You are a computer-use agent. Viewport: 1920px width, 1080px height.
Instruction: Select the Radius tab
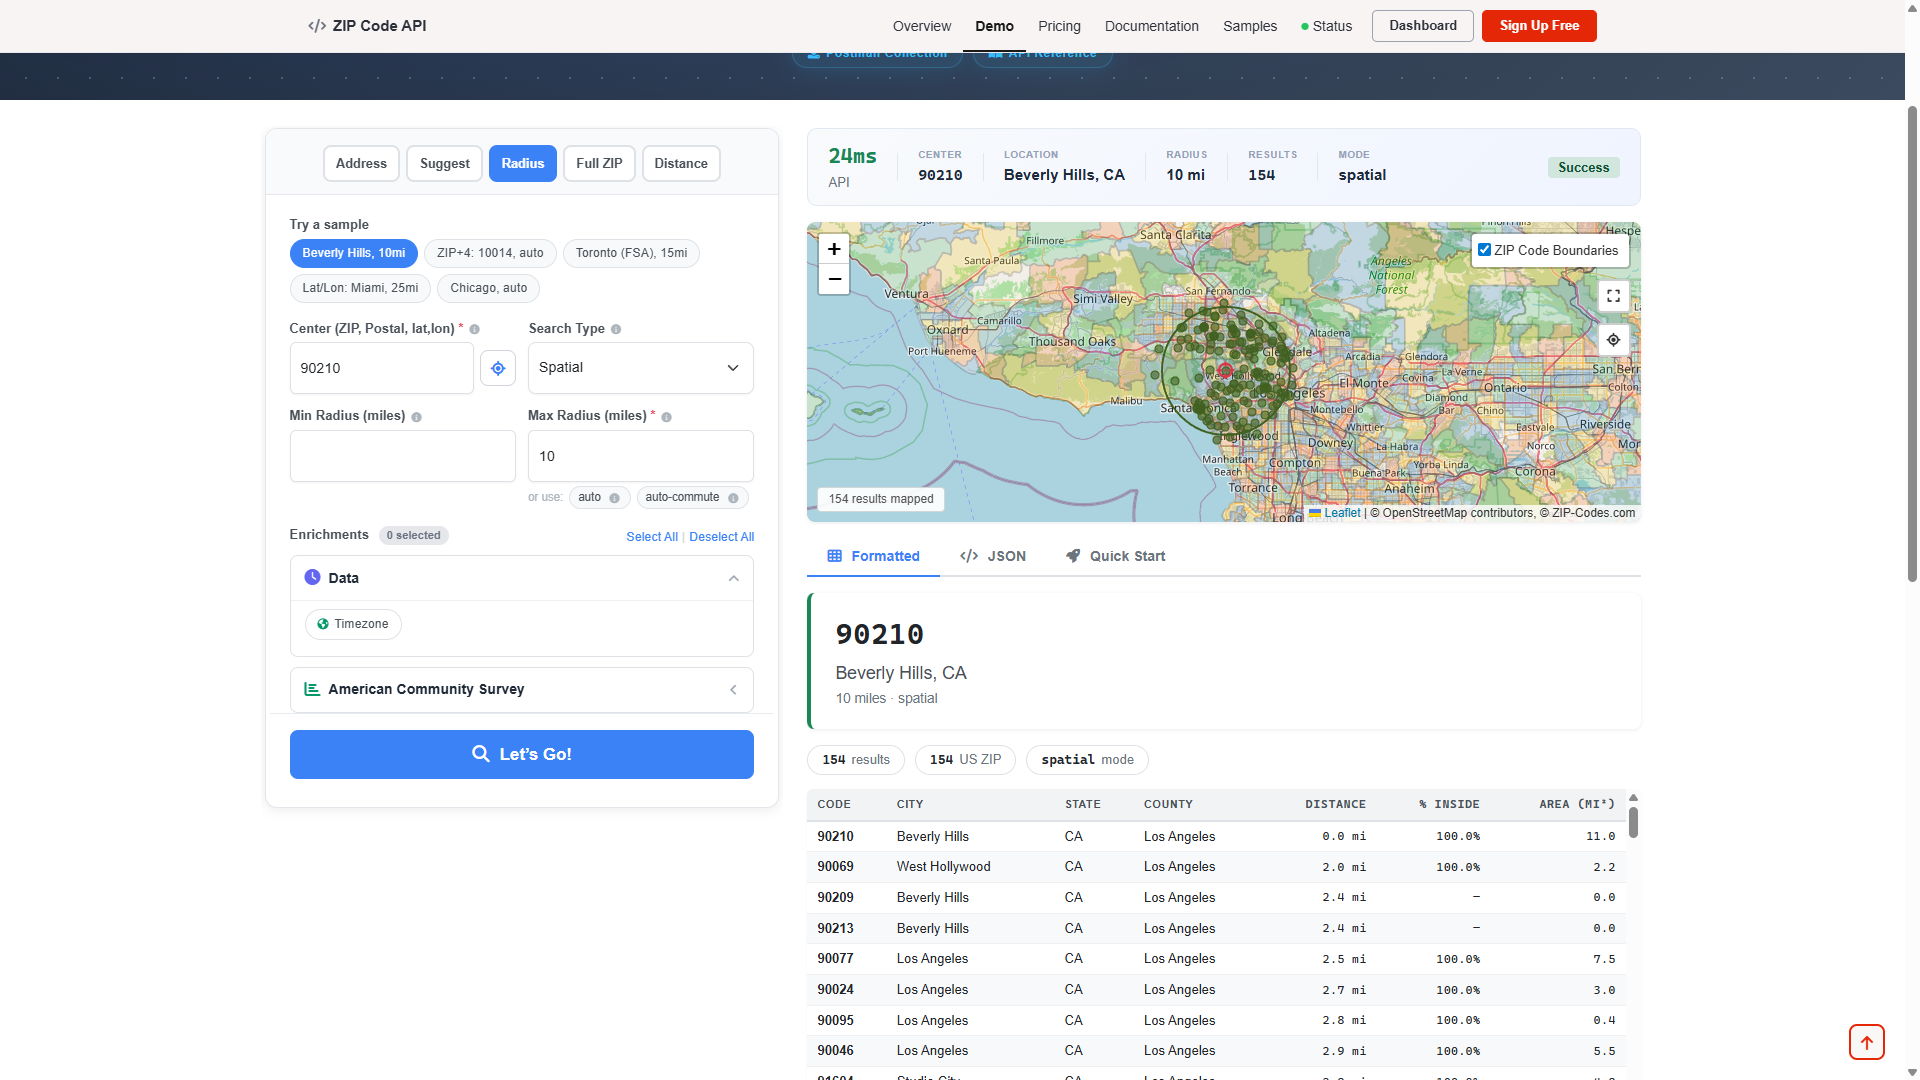[522, 164]
